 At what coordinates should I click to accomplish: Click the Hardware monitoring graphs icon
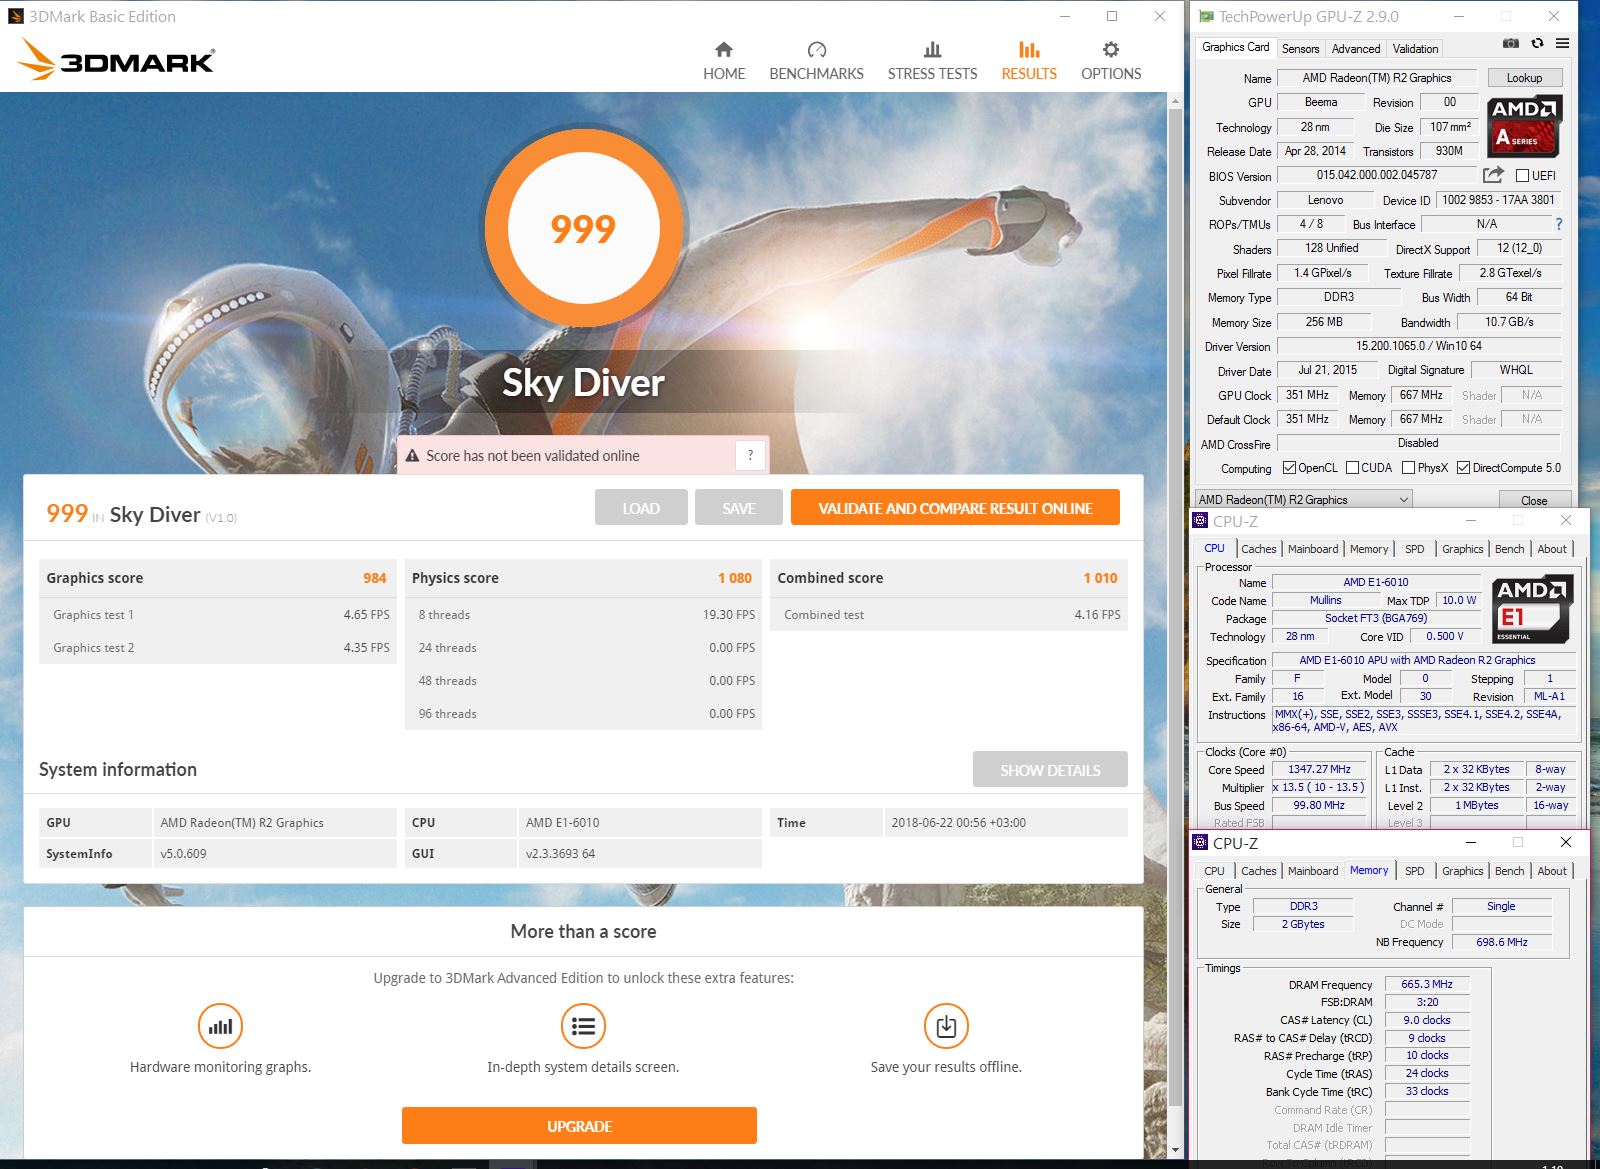220,1026
